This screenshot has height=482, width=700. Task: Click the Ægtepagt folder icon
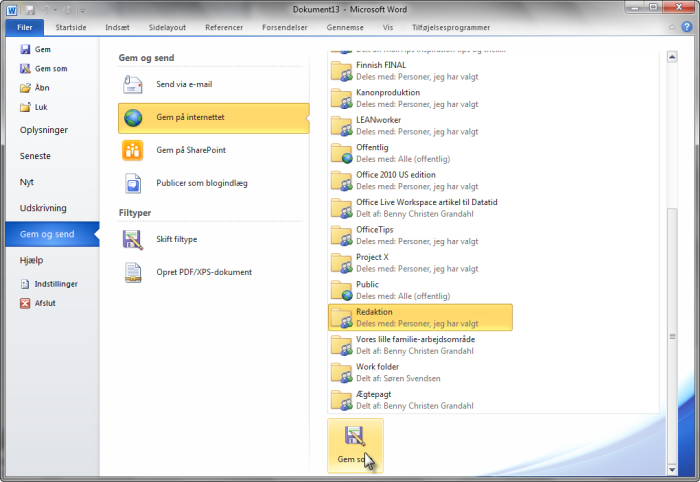[342, 400]
